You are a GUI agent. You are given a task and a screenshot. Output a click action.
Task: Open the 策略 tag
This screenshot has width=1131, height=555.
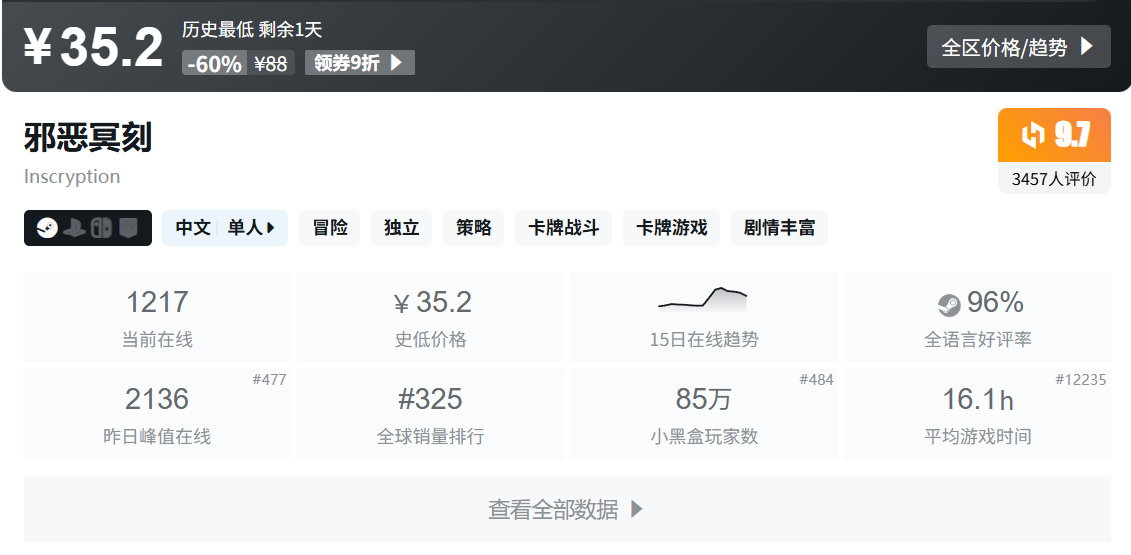[x=474, y=228]
